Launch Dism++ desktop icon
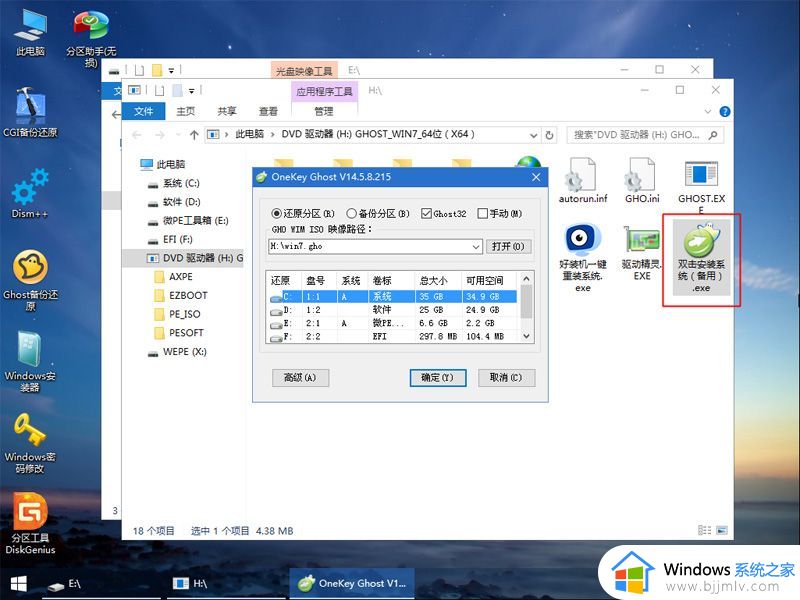 [x=30, y=194]
